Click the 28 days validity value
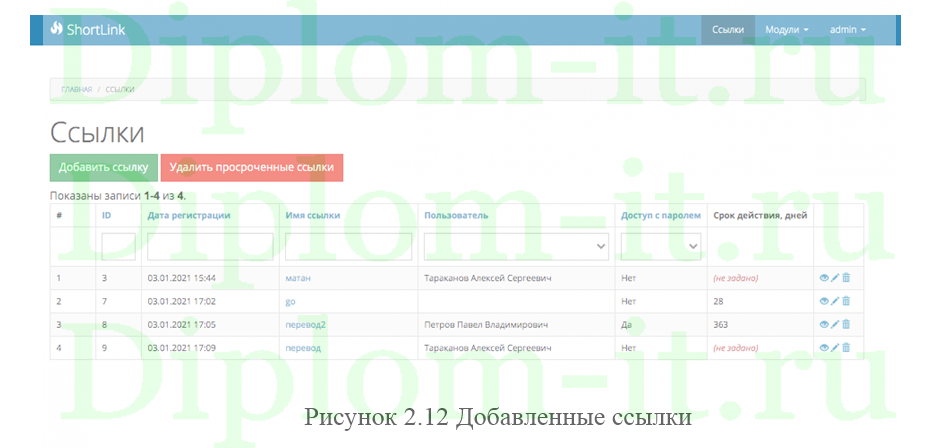This screenshot has width=932, height=448. pyautogui.click(x=718, y=301)
